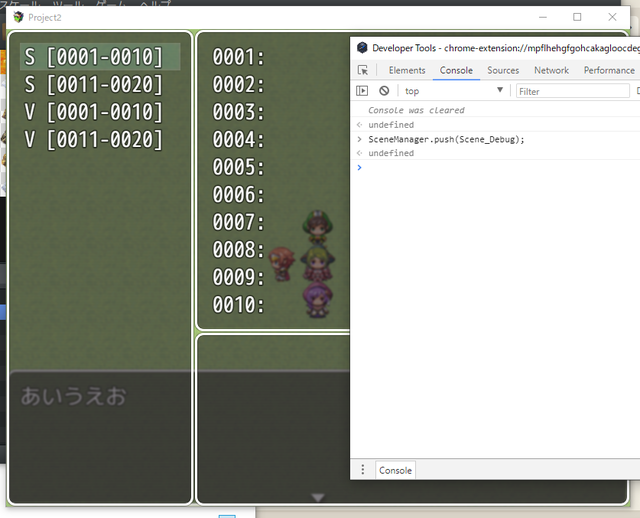The height and width of the screenshot is (518, 640).
Task: Click the Developer Tools window icon
Action: coord(362,48)
